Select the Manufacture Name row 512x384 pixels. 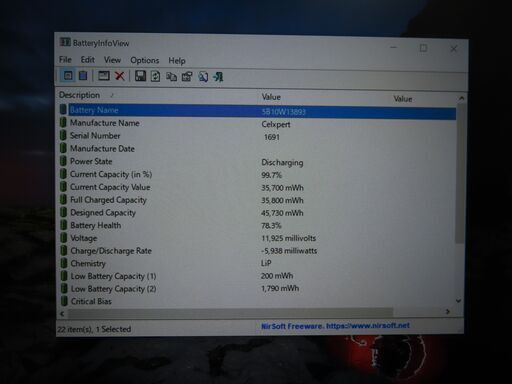(257, 123)
